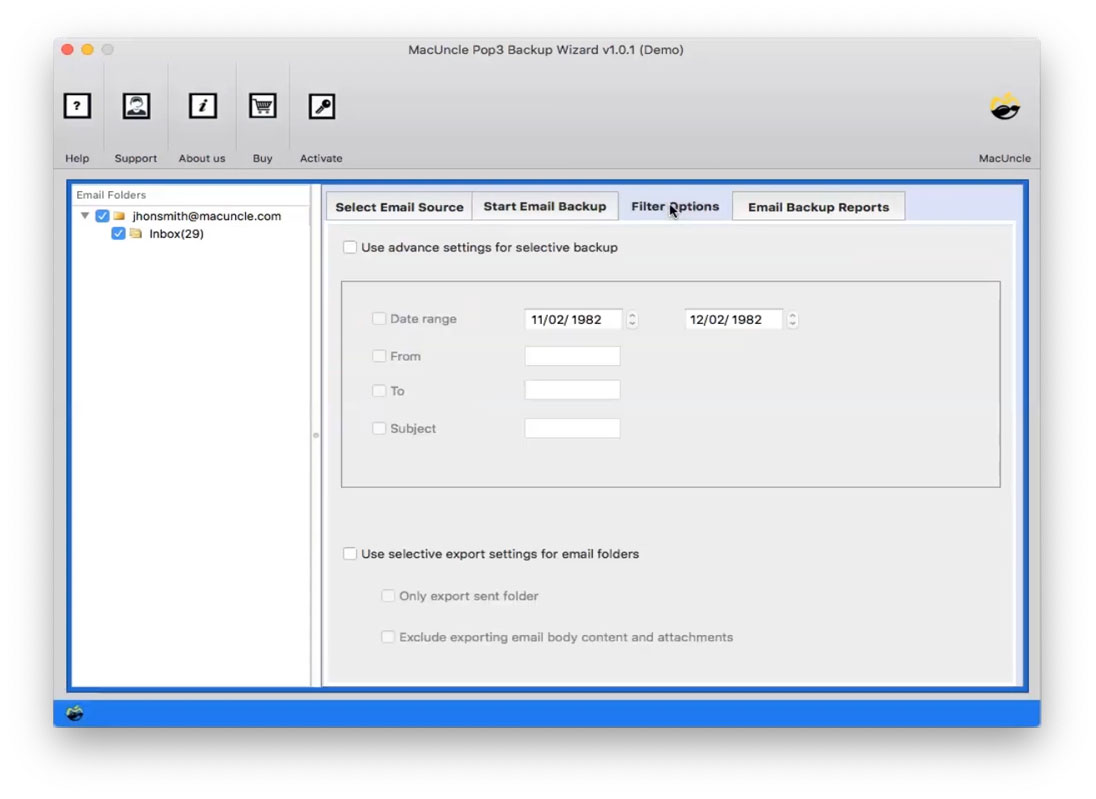Collapse the jhonsmith@macuncle.com folder tree

[84, 215]
